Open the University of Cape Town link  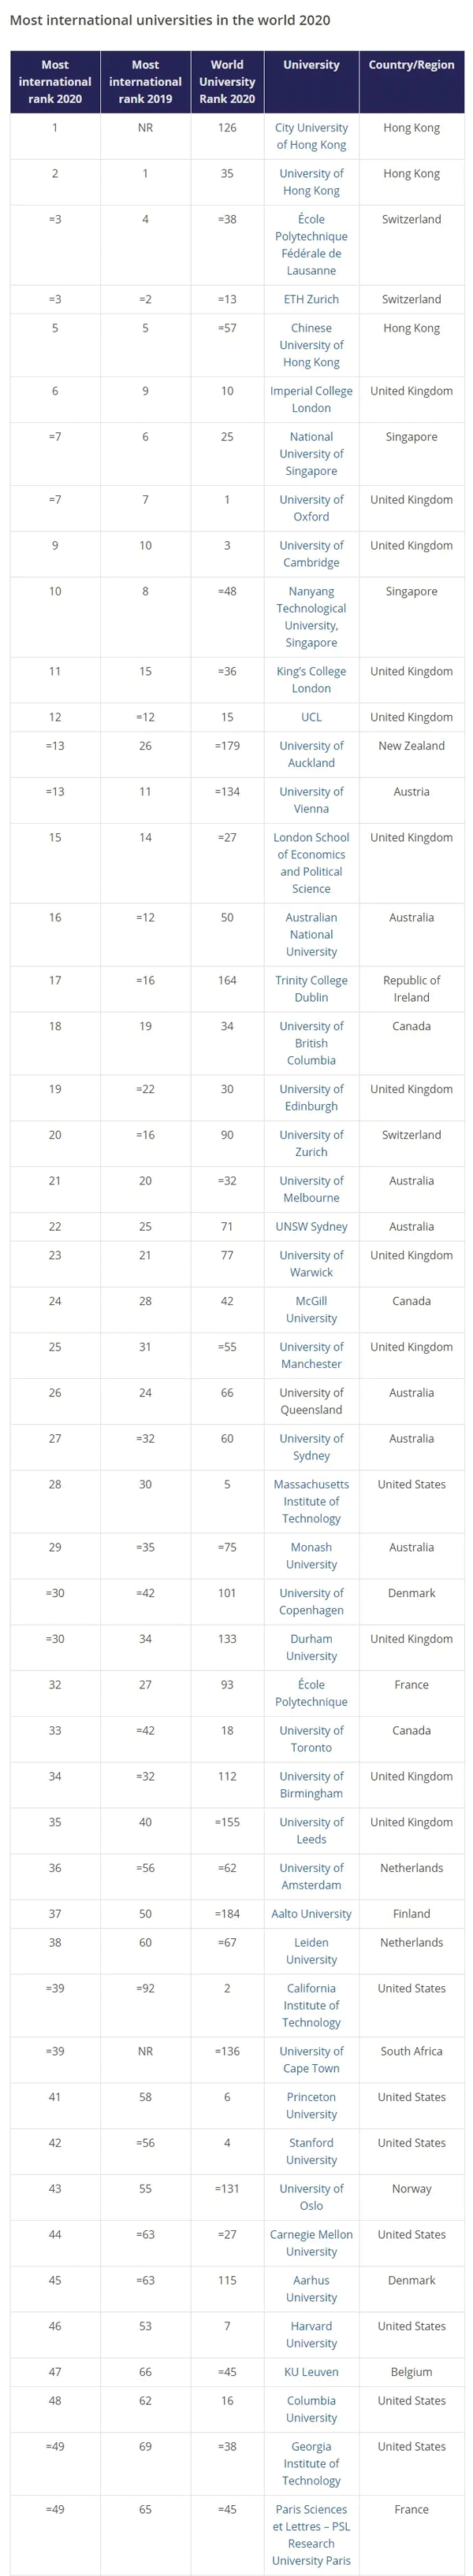tap(311, 2059)
